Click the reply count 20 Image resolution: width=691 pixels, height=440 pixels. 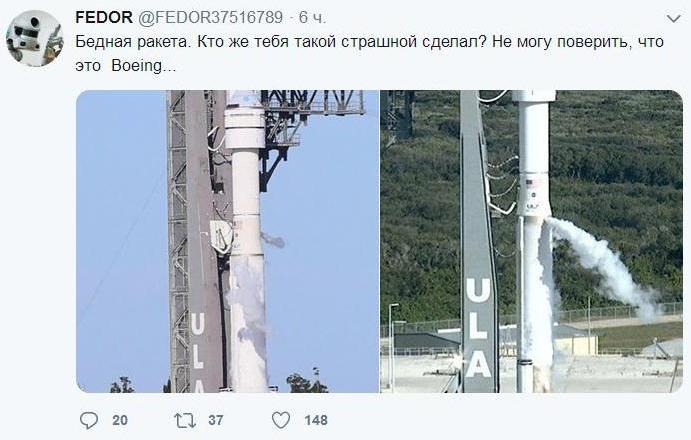click(x=120, y=420)
